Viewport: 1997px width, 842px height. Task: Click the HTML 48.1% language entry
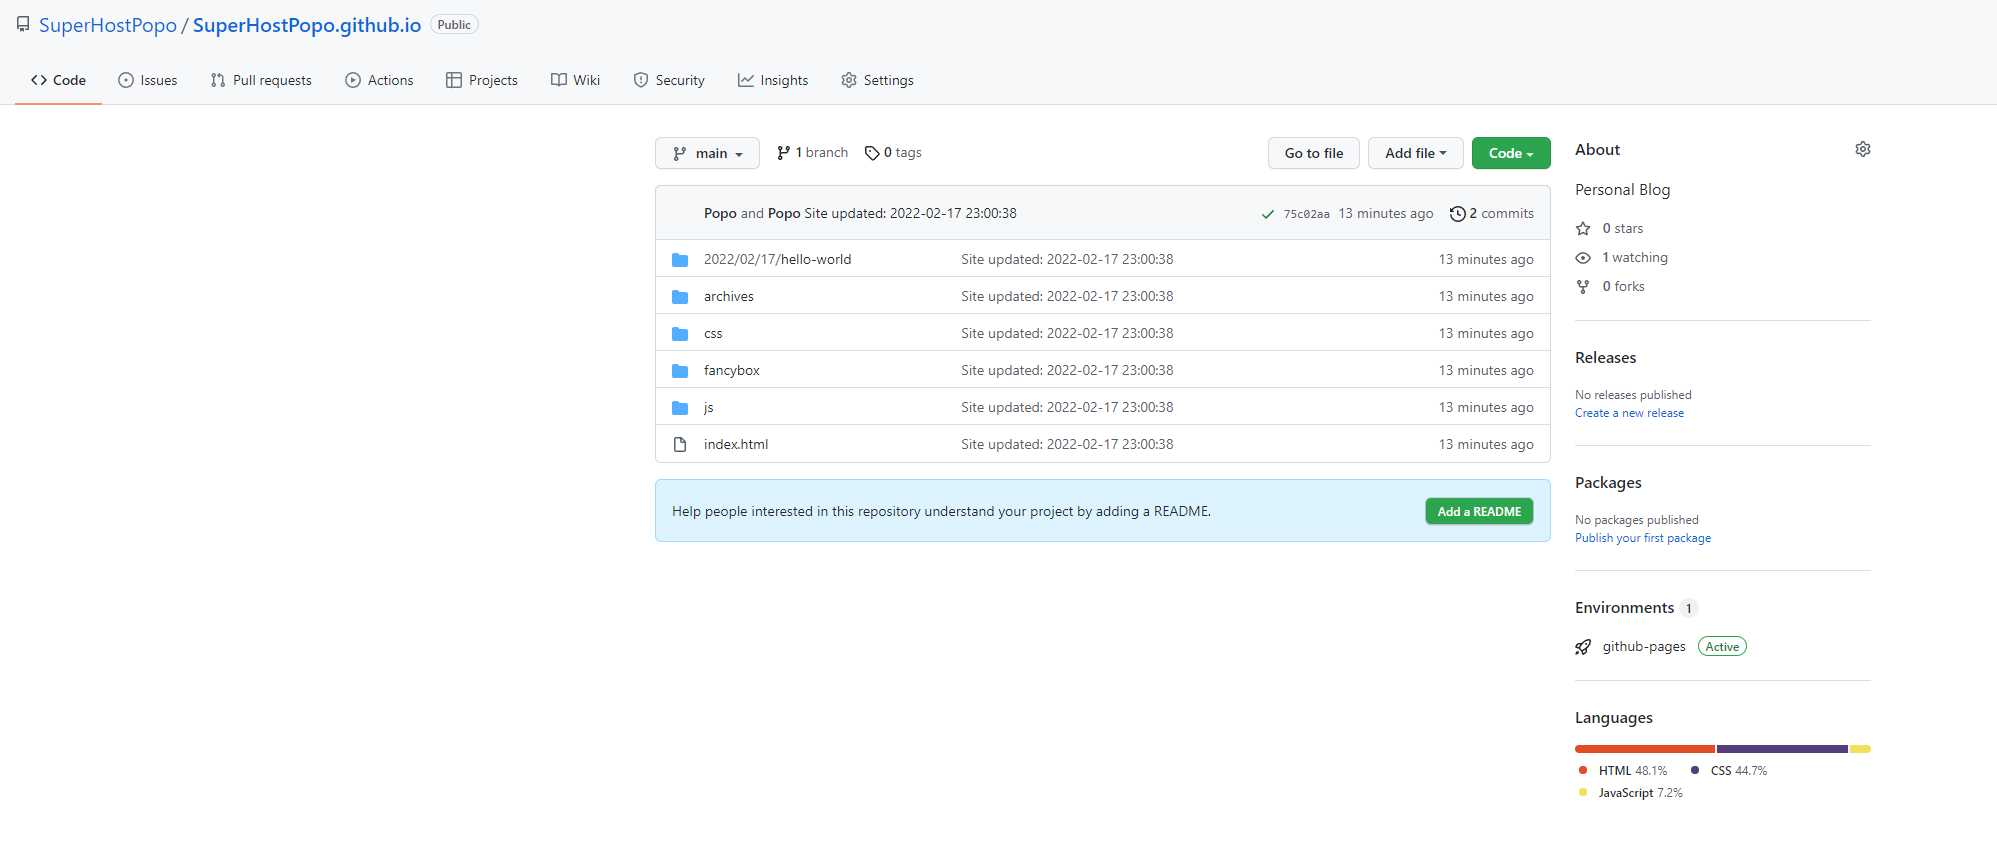coord(1623,771)
